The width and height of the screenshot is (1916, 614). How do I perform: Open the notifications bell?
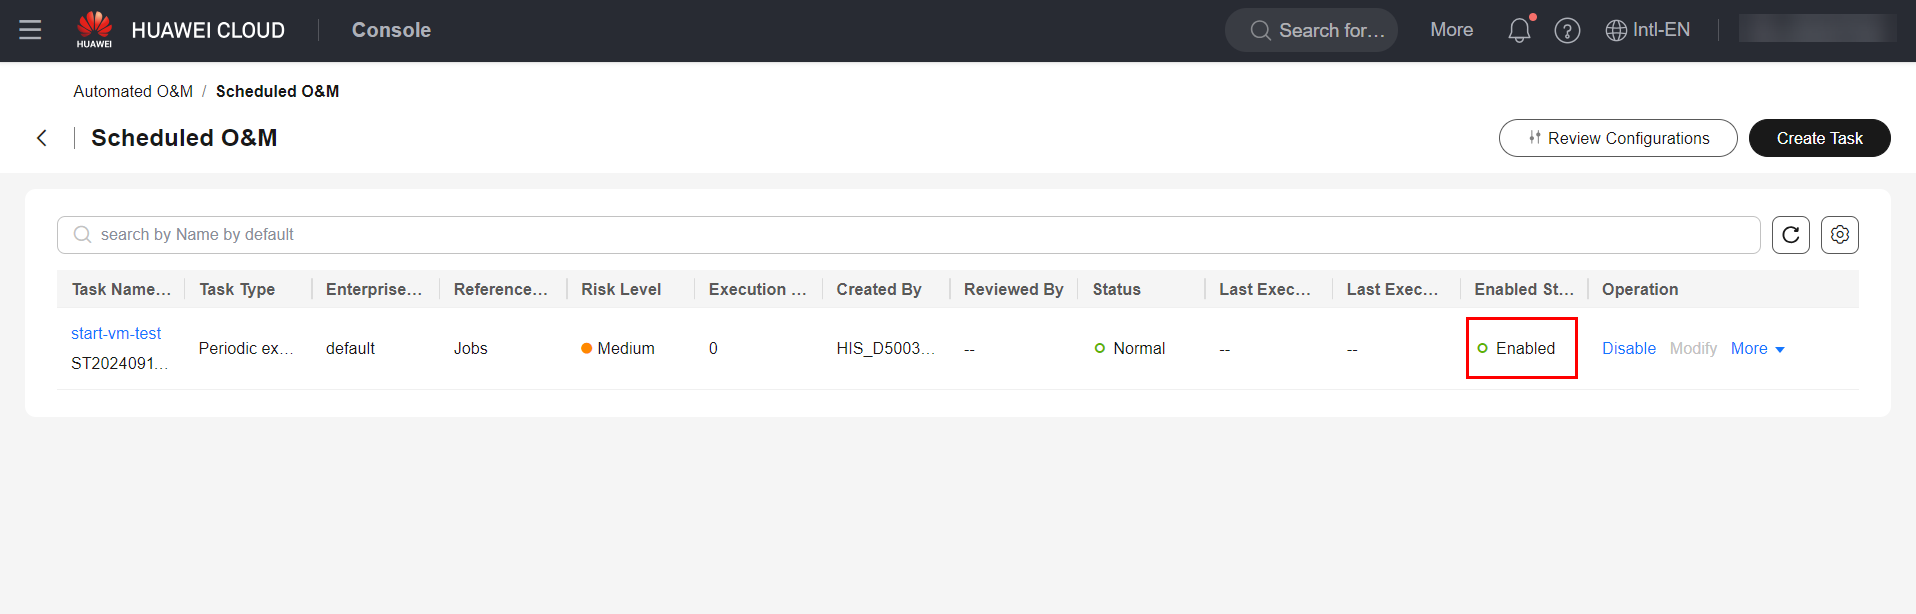click(x=1519, y=31)
